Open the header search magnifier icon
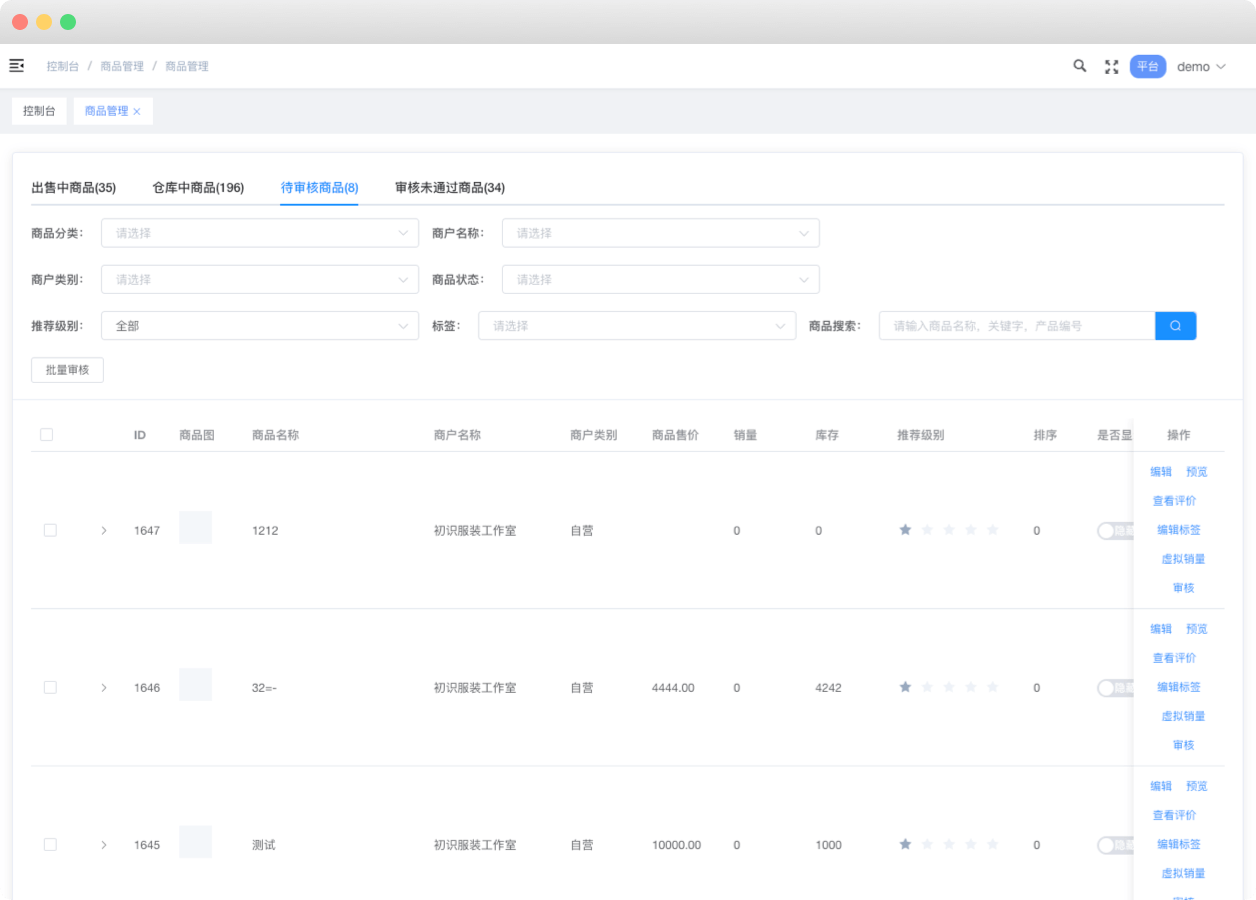The width and height of the screenshot is (1256, 900). point(1080,66)
